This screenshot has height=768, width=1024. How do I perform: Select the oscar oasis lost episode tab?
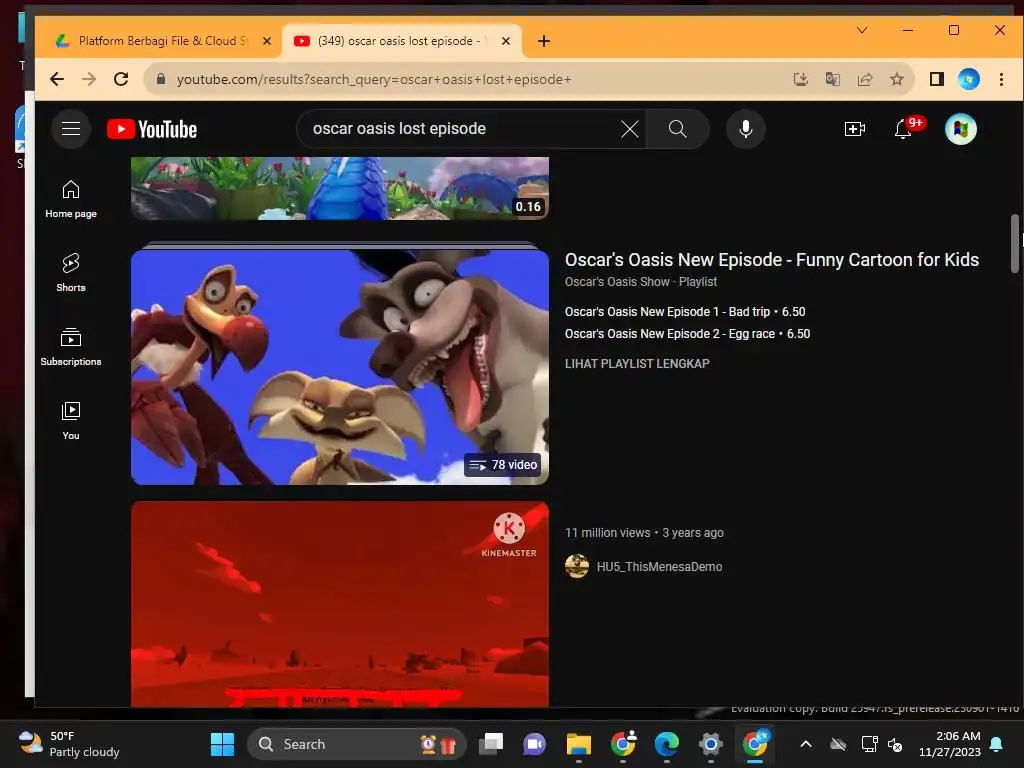point(402,40)
